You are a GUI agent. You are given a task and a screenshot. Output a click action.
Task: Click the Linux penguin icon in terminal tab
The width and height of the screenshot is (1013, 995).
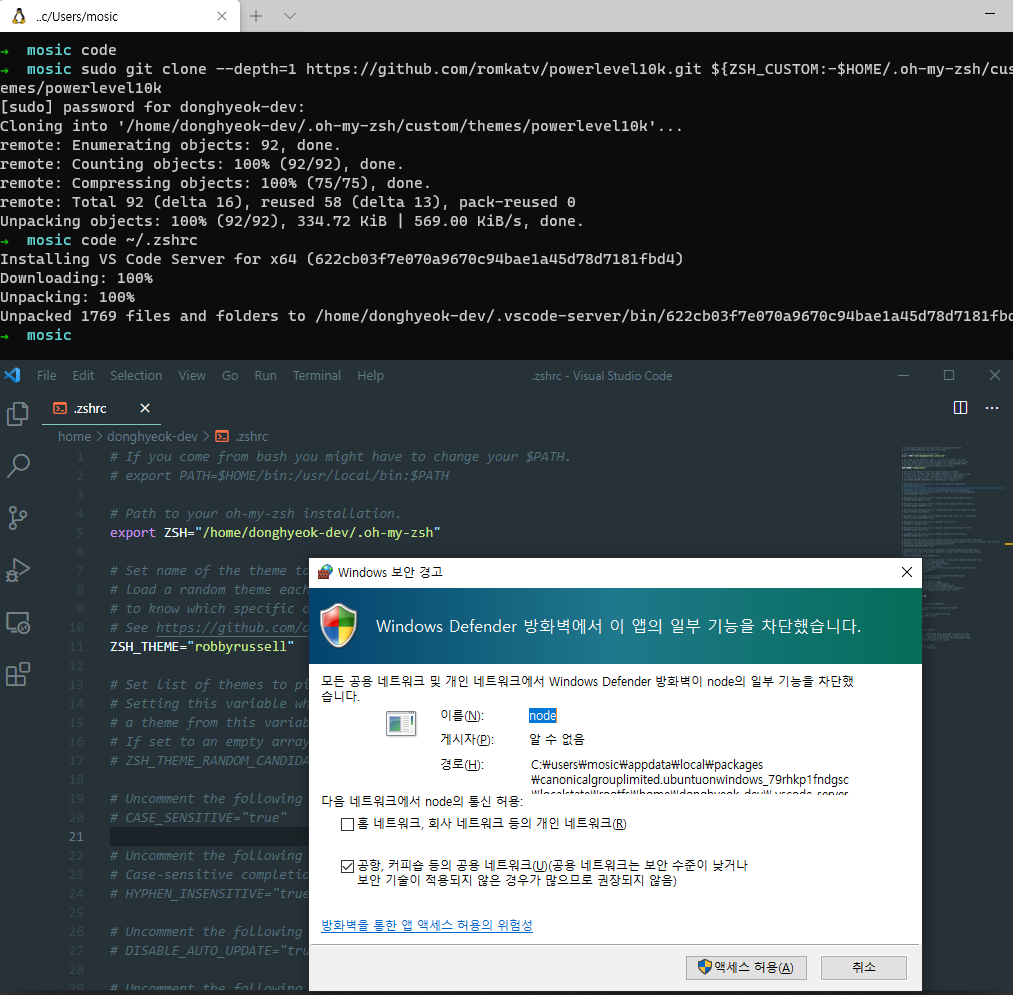pos(19,16)
